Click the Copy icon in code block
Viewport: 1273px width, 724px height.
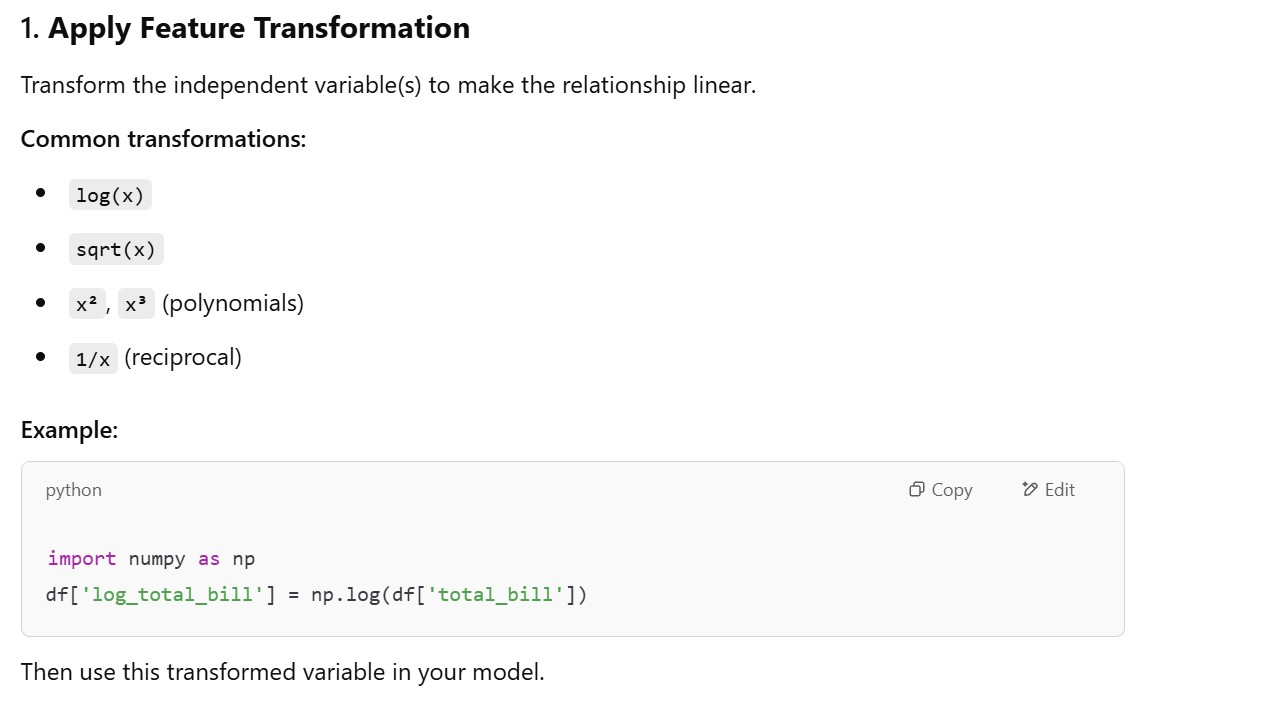coord(916,490)
